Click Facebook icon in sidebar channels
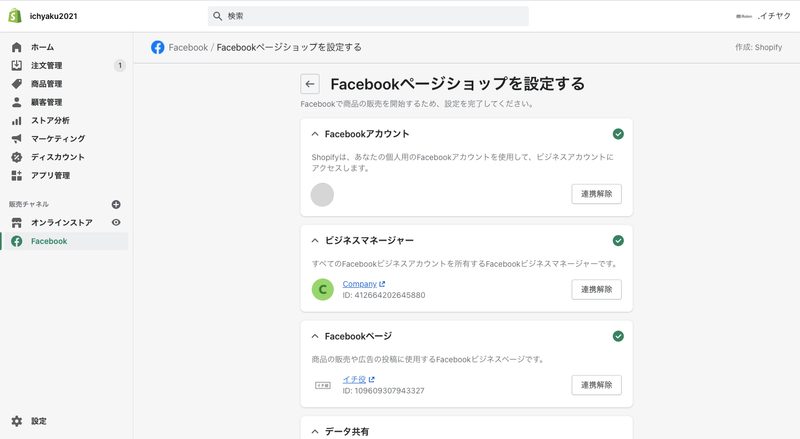Screen dimensions: 800x439 (x=16, y=241)
